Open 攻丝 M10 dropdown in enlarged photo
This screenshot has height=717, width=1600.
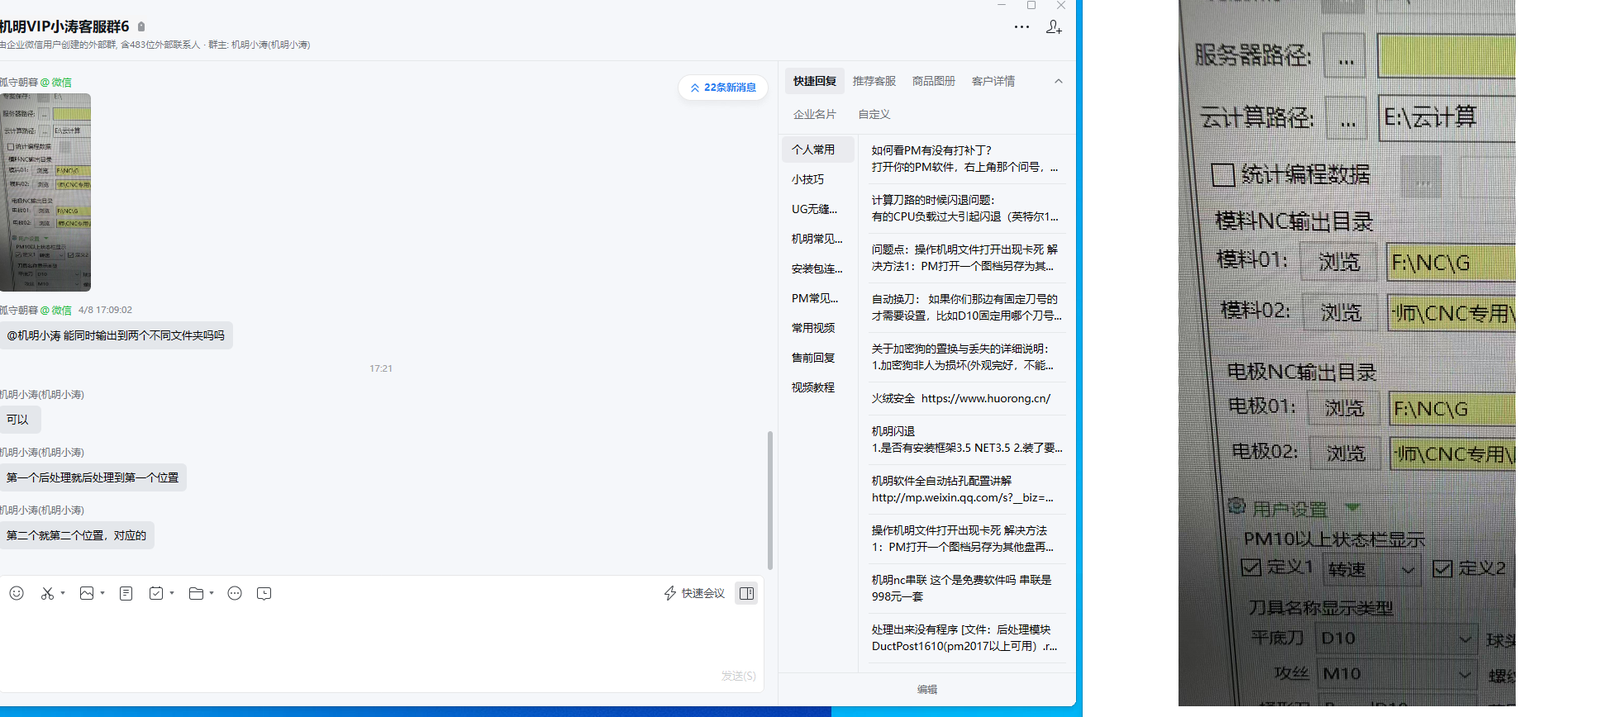[x=1396, y=674]
